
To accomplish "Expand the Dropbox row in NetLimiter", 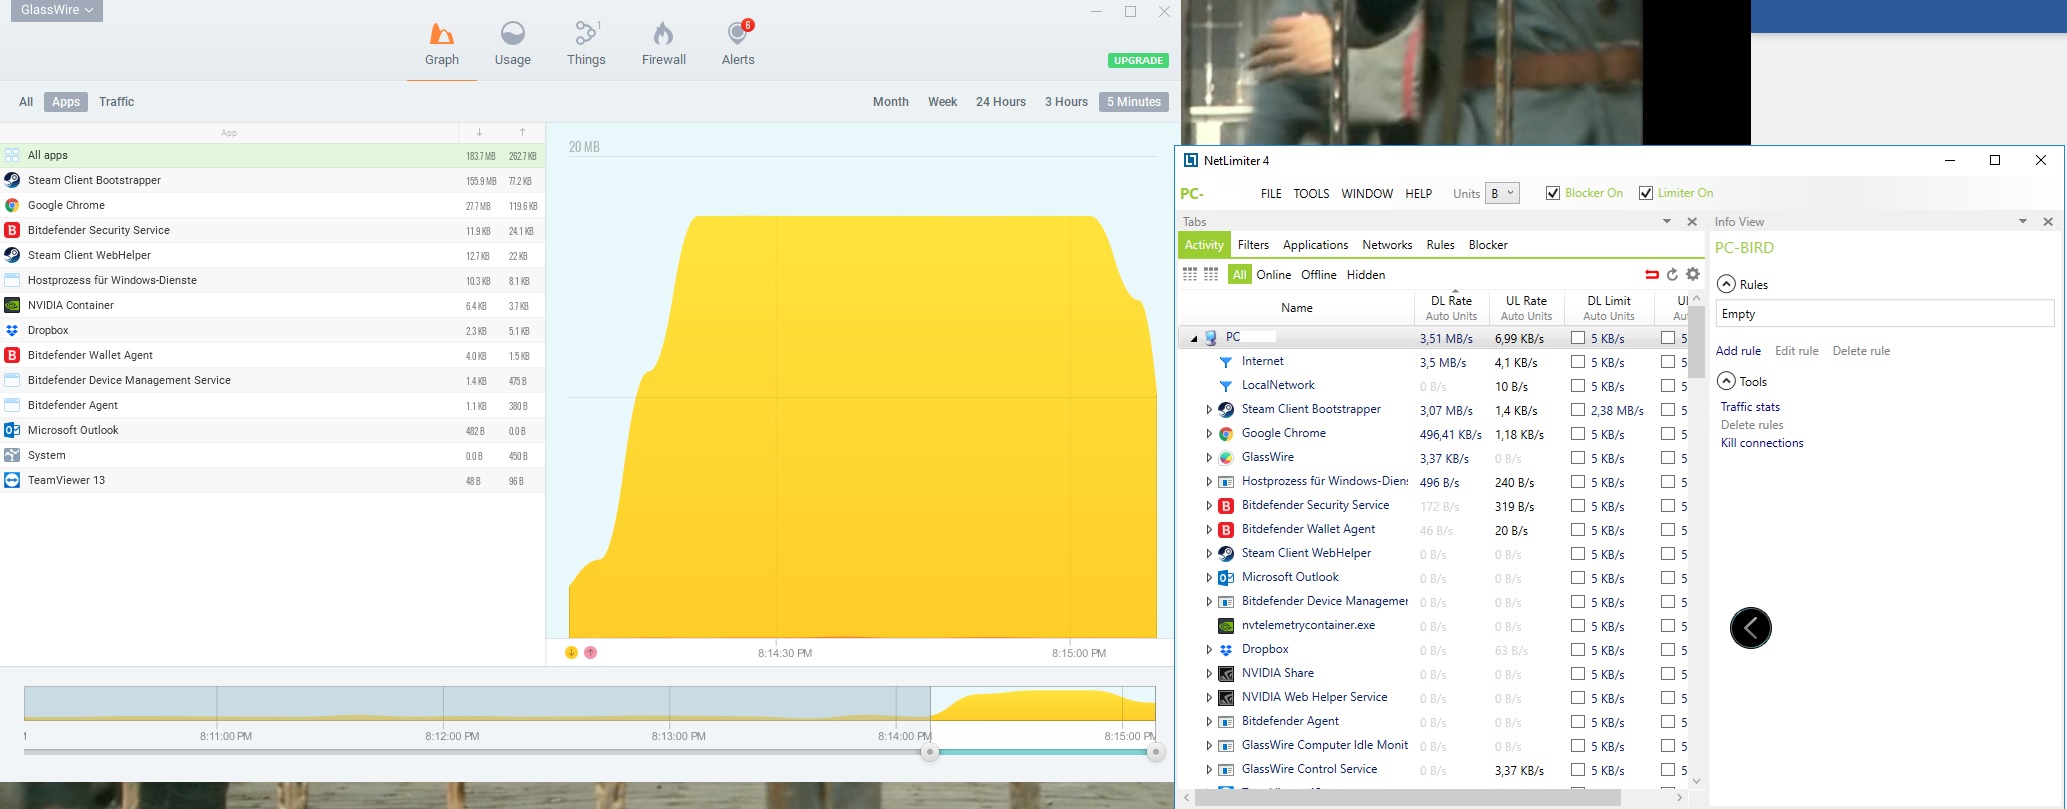I will tap(1208, 650).
